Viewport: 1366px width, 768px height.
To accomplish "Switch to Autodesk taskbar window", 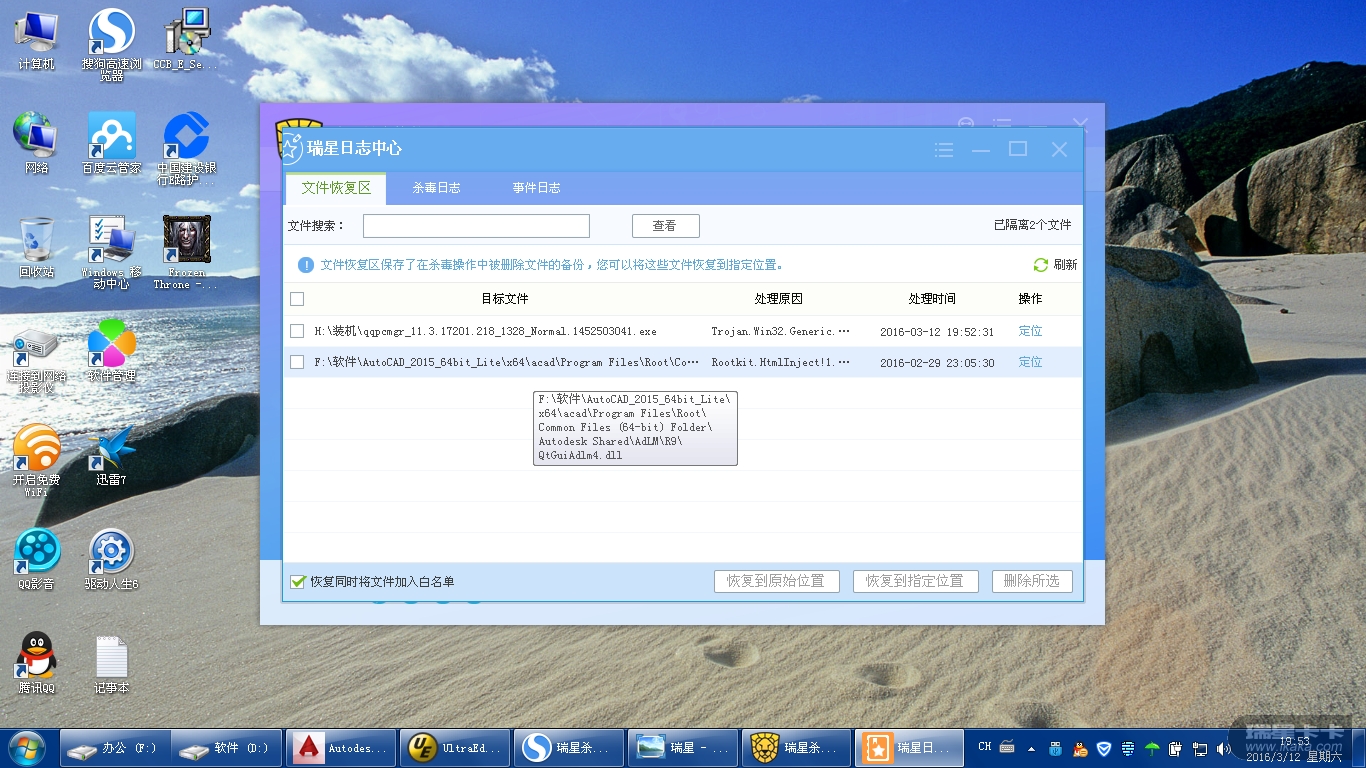I will [x=341, y=748].
